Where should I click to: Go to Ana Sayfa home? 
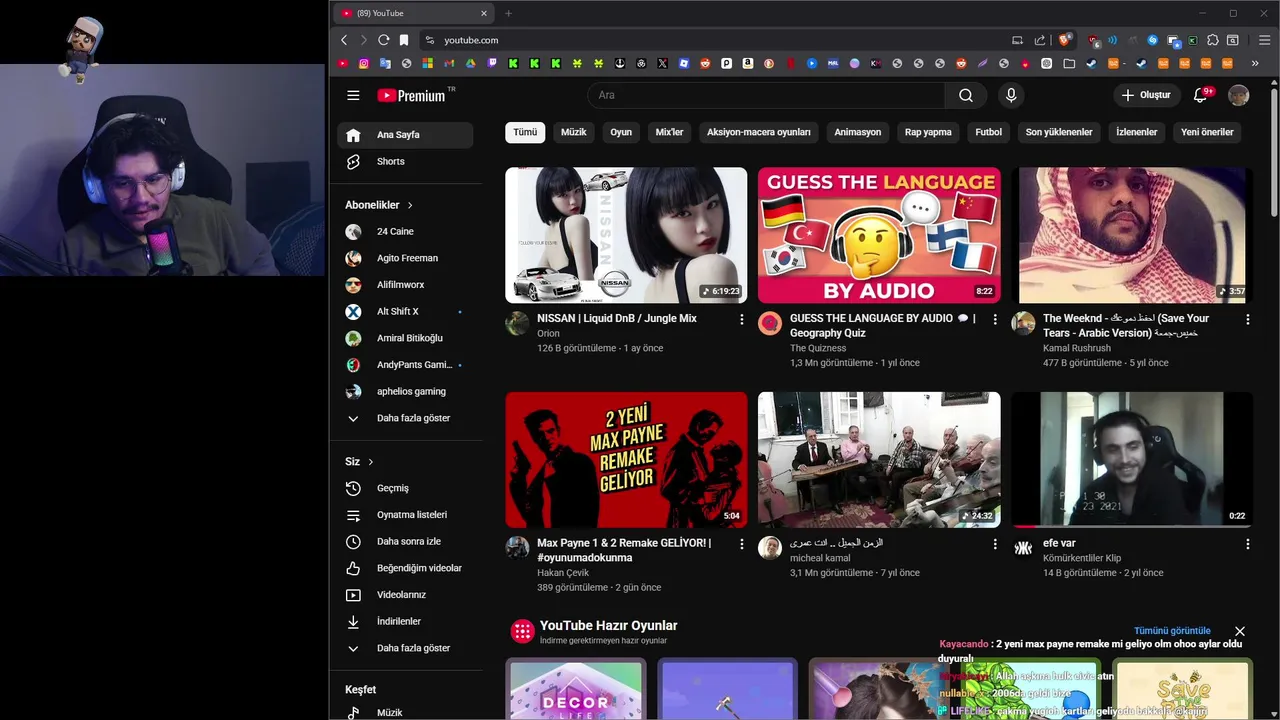click(405, 135)
